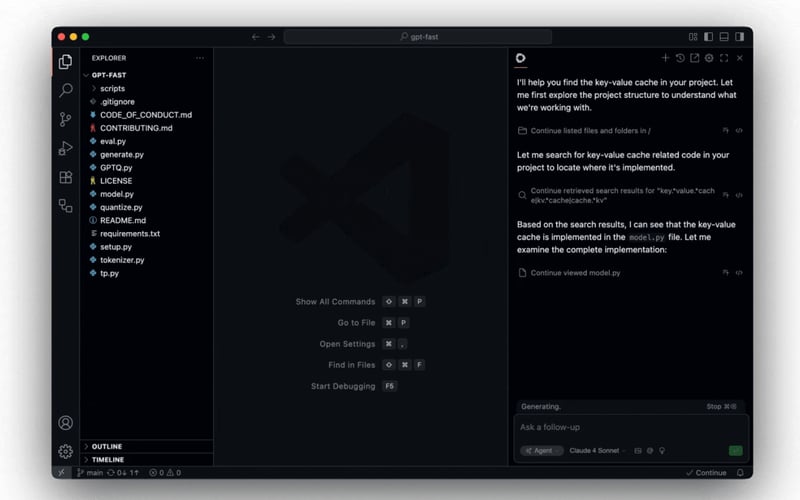Open the LICENSE file
Image resolution: width=800 pixels, height=500 pixels.
147,181
